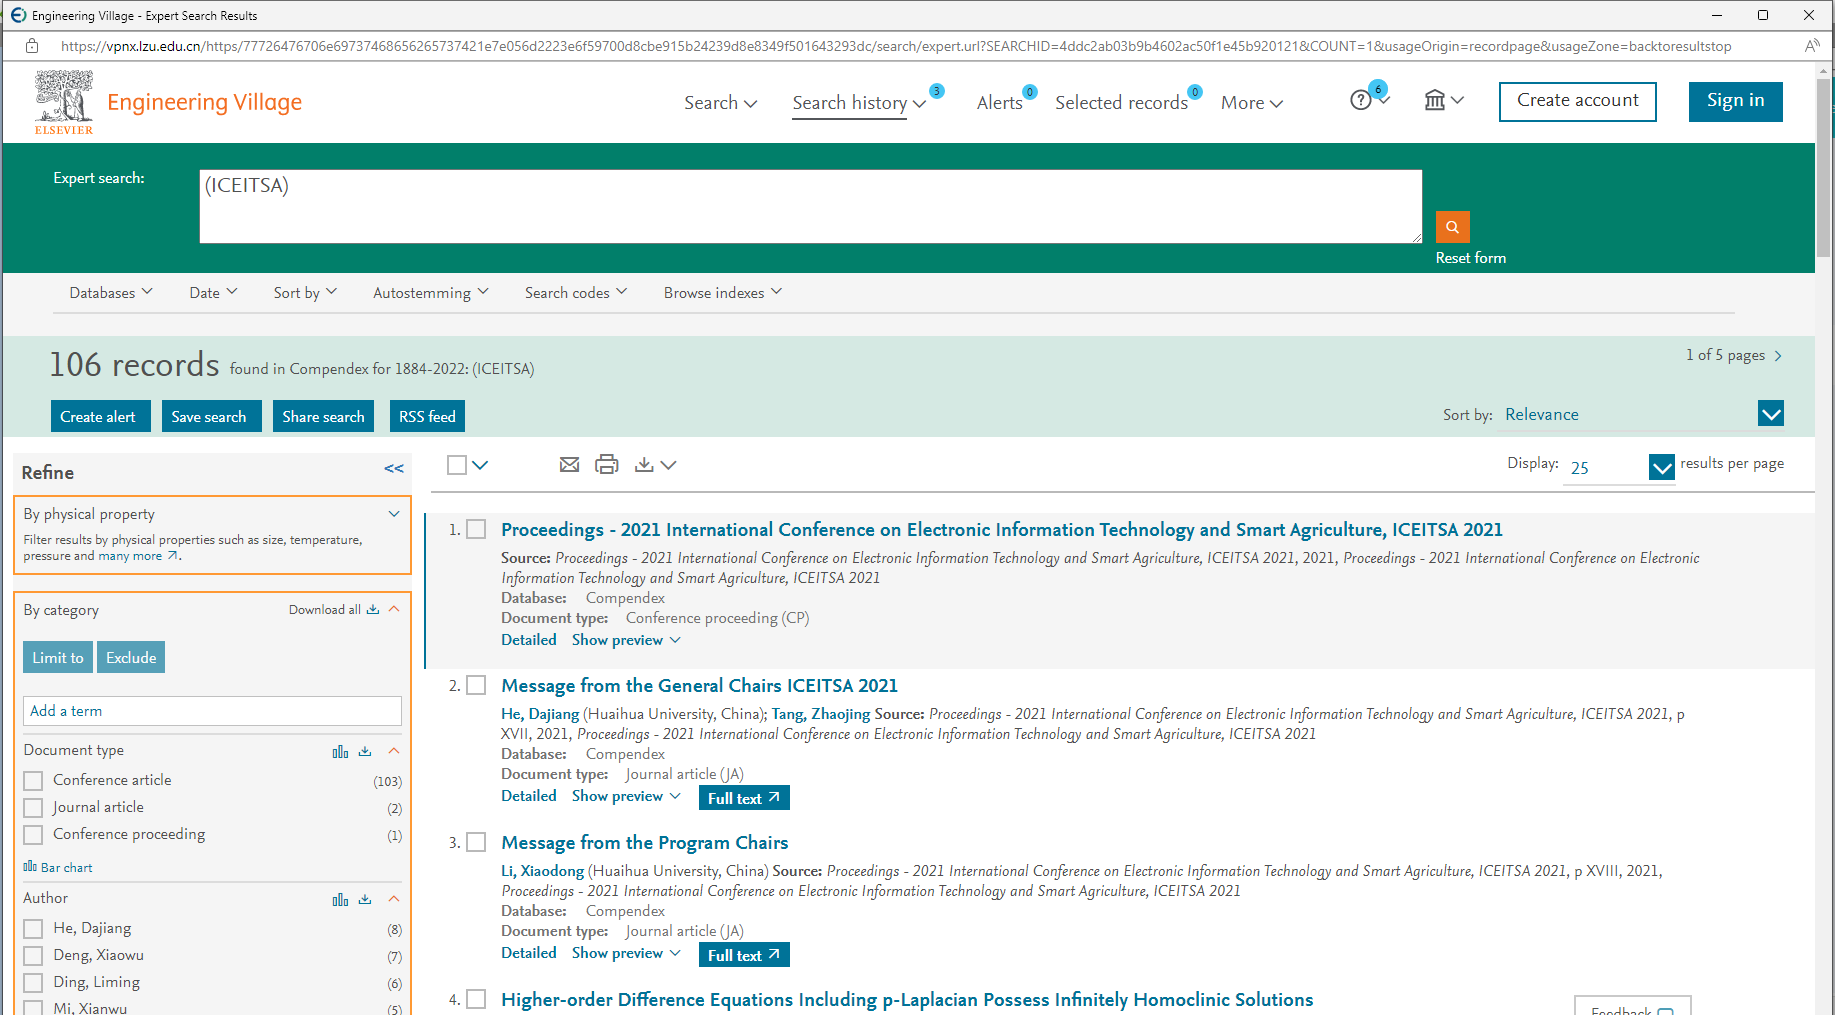Check the select-all results checkbox
Viewport: 1835px width, 1015px height.
[x=457, y=465]
